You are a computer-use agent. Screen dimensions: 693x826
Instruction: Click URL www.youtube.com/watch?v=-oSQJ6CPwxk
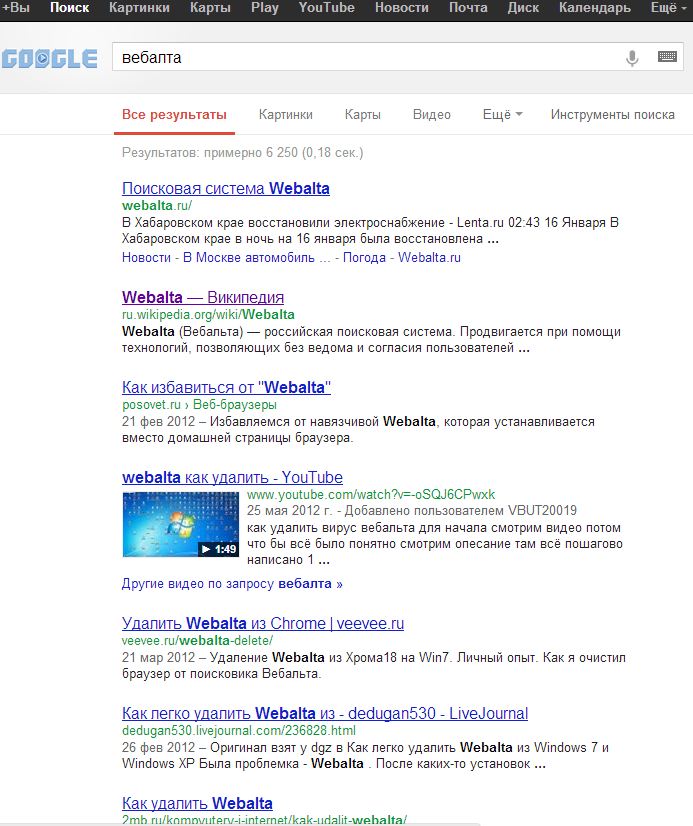(371, 495)
